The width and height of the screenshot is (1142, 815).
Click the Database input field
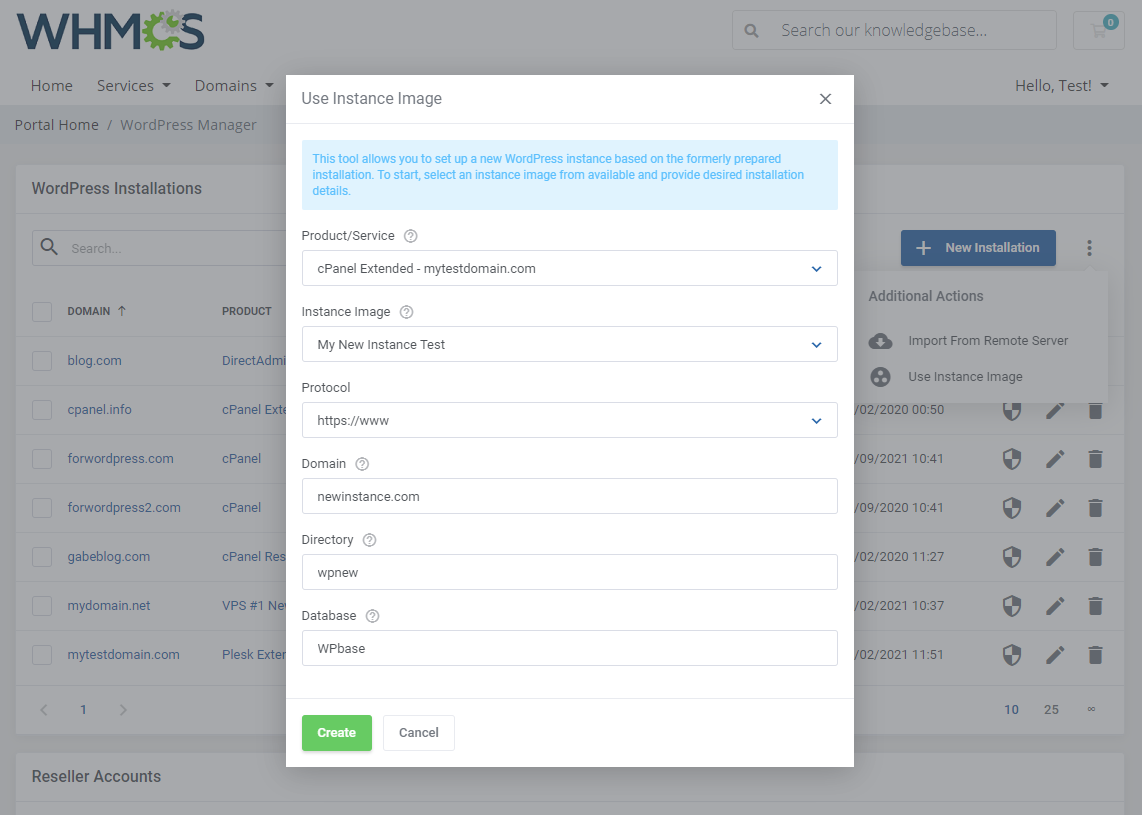coord(570,648)
